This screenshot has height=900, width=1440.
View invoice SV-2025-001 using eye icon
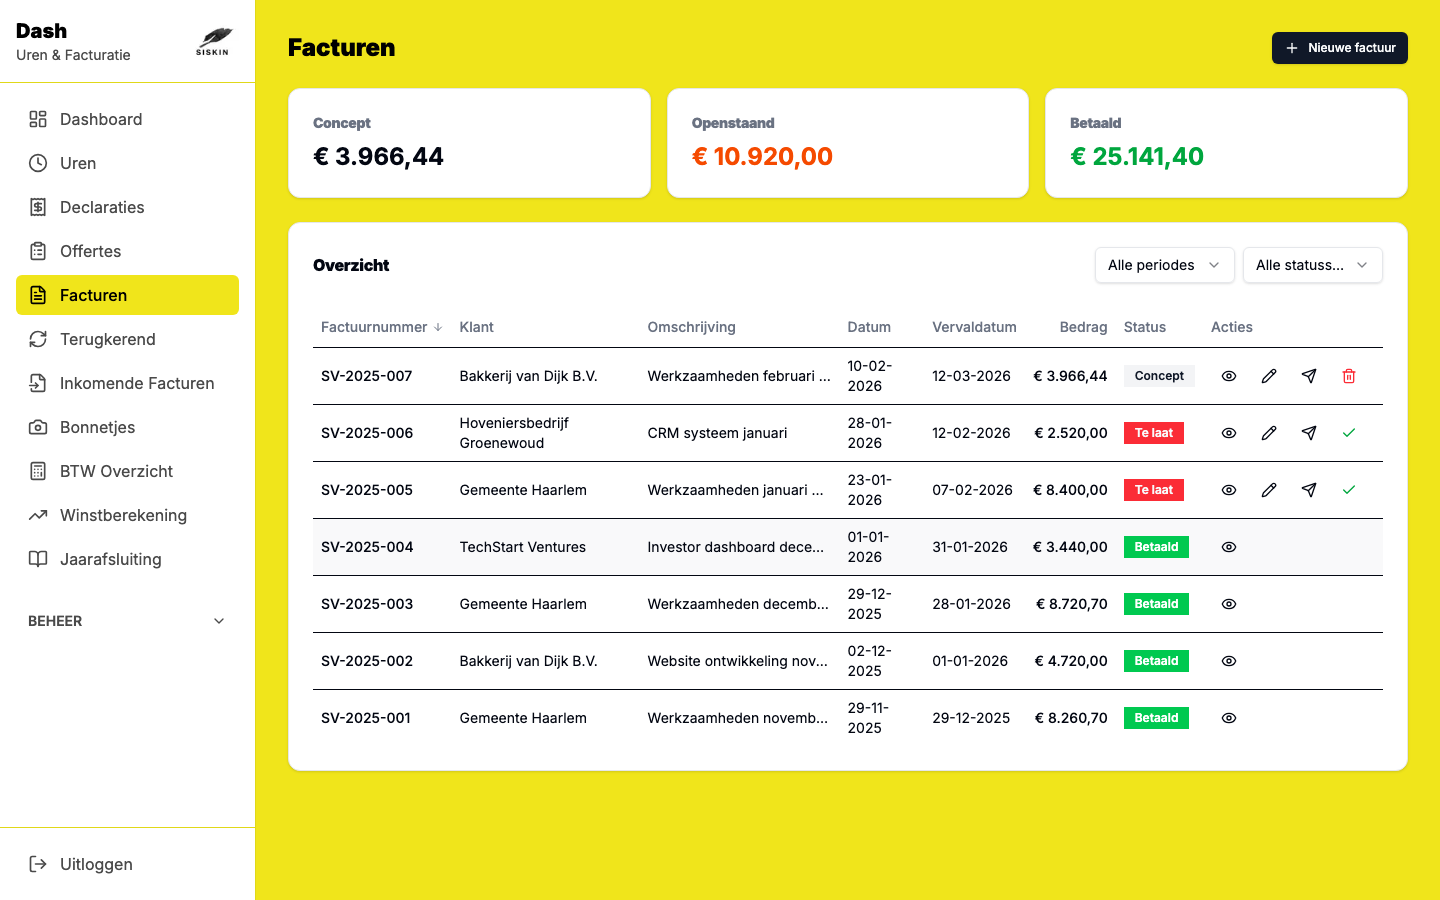coord(1228,718)
